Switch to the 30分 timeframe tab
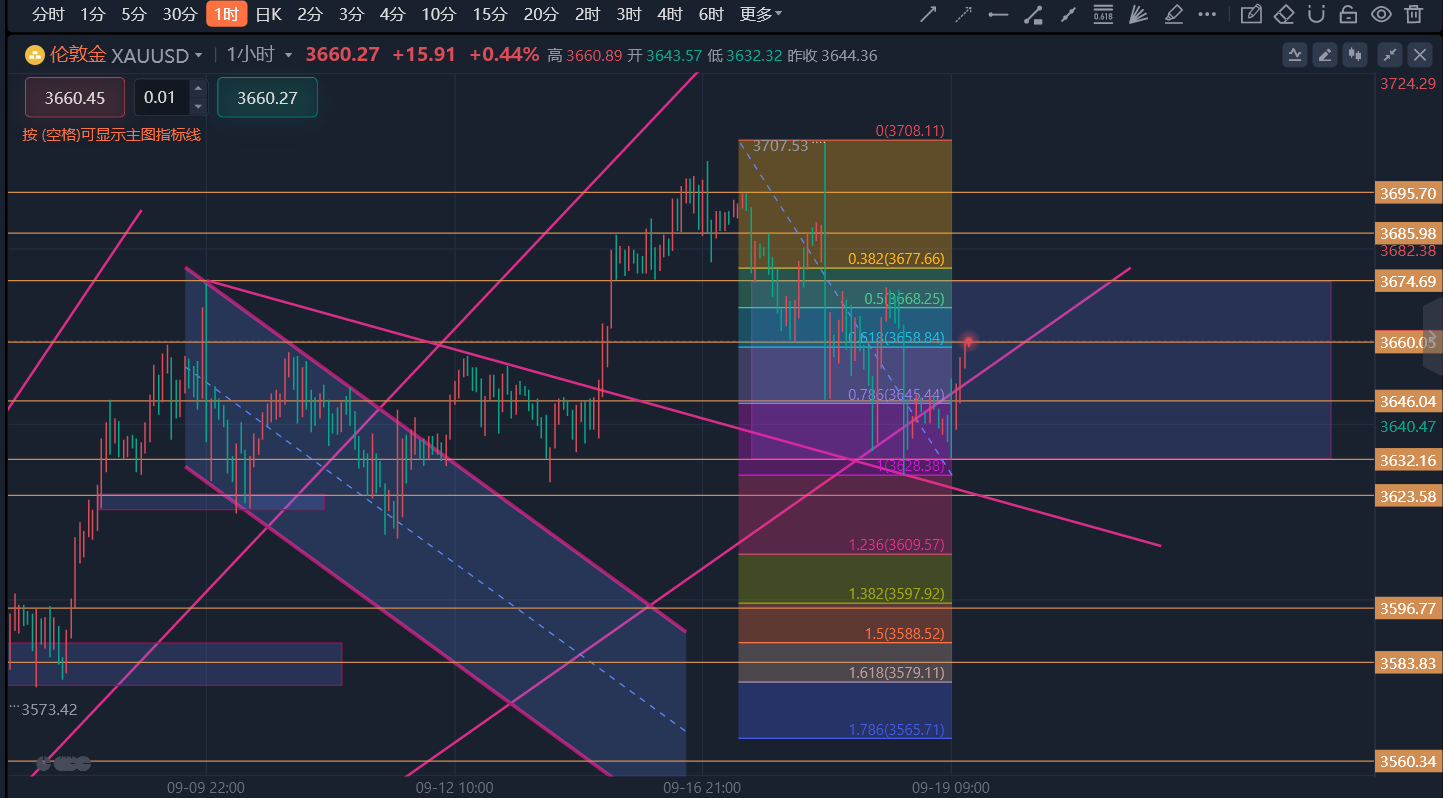 tap(180, 14)
